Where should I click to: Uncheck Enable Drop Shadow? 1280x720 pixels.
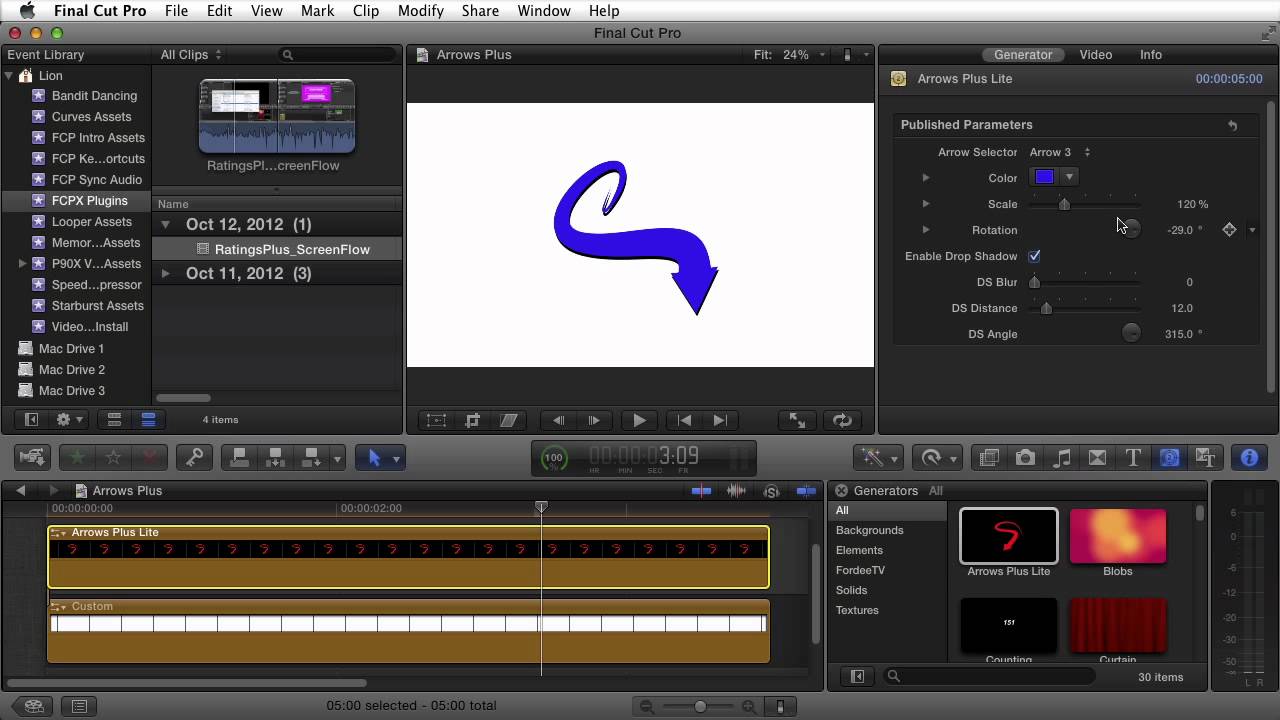pos(1034,256)
